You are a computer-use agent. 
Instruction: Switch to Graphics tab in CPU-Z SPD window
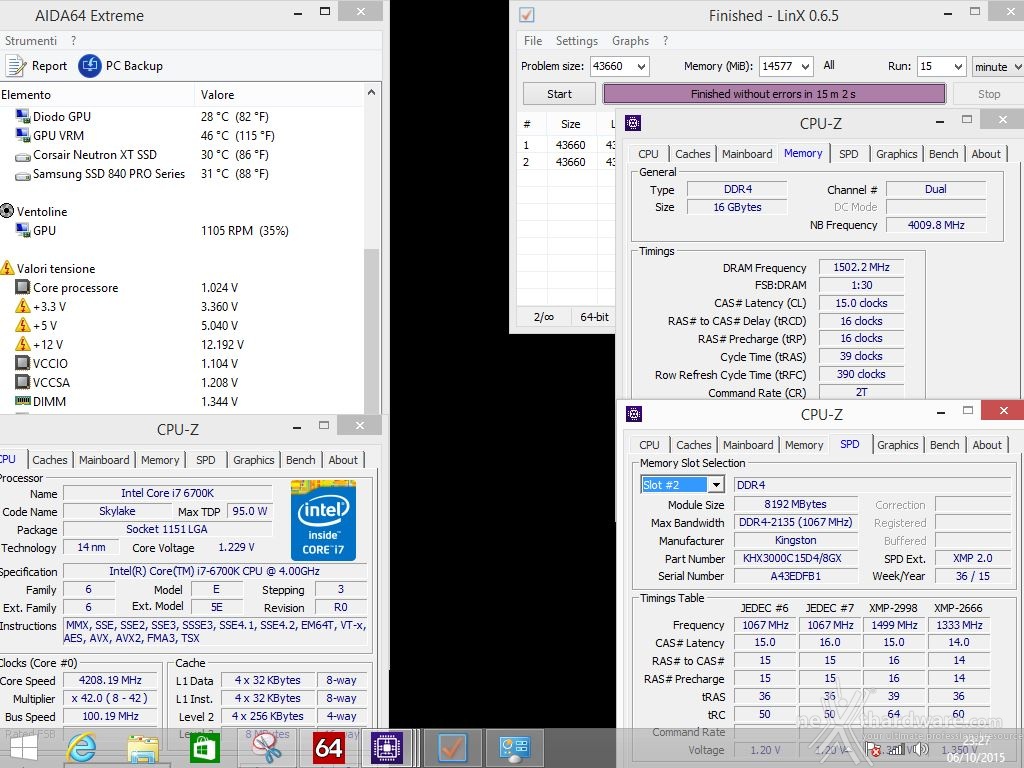897,445
